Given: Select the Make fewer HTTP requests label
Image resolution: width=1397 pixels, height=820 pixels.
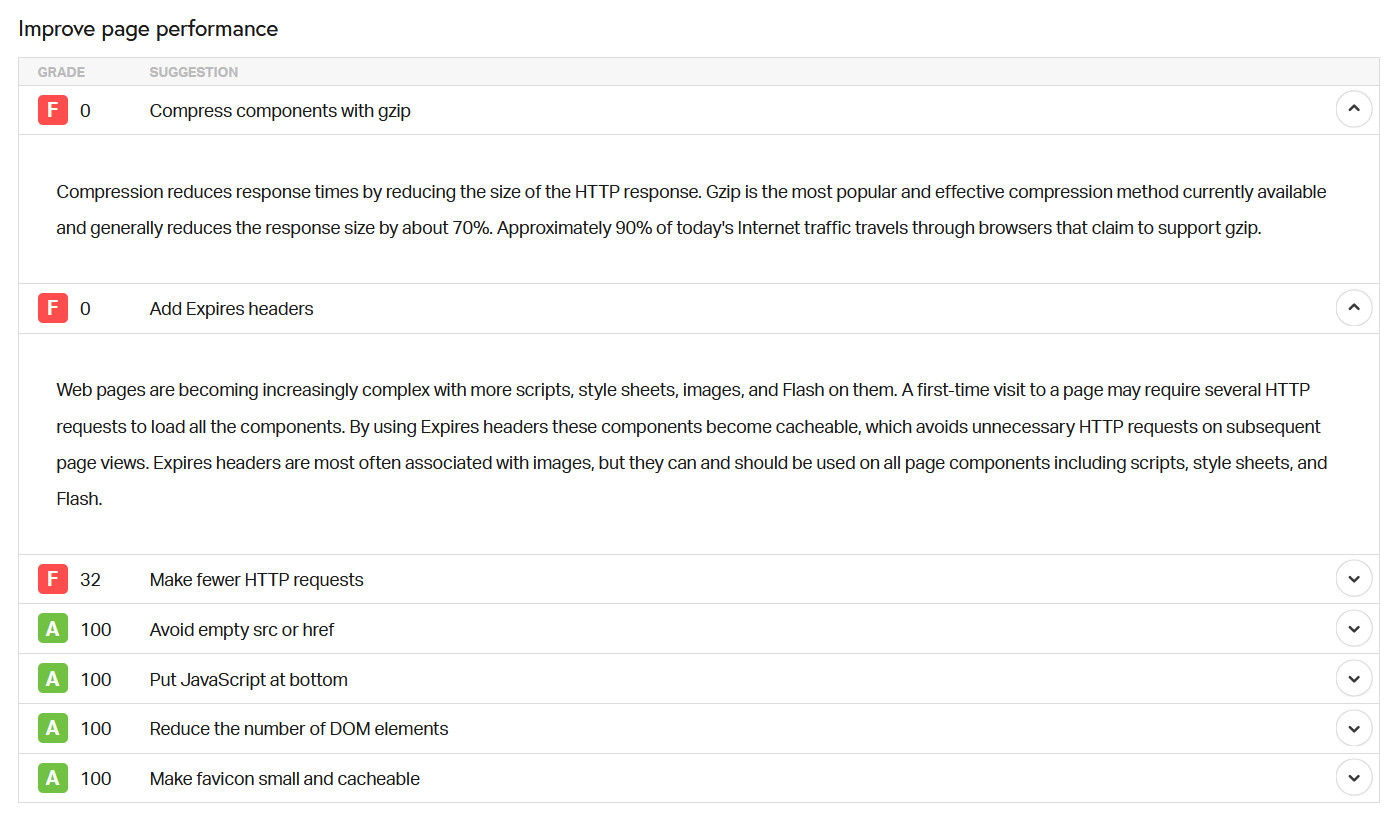Looking at the screenshot, I should point(256,579).
